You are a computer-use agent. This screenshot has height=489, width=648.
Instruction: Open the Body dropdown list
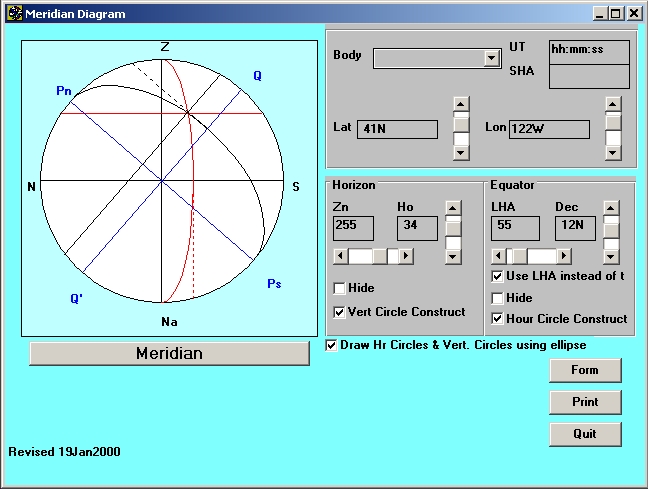pyautogui.click(x=491, y=59)
